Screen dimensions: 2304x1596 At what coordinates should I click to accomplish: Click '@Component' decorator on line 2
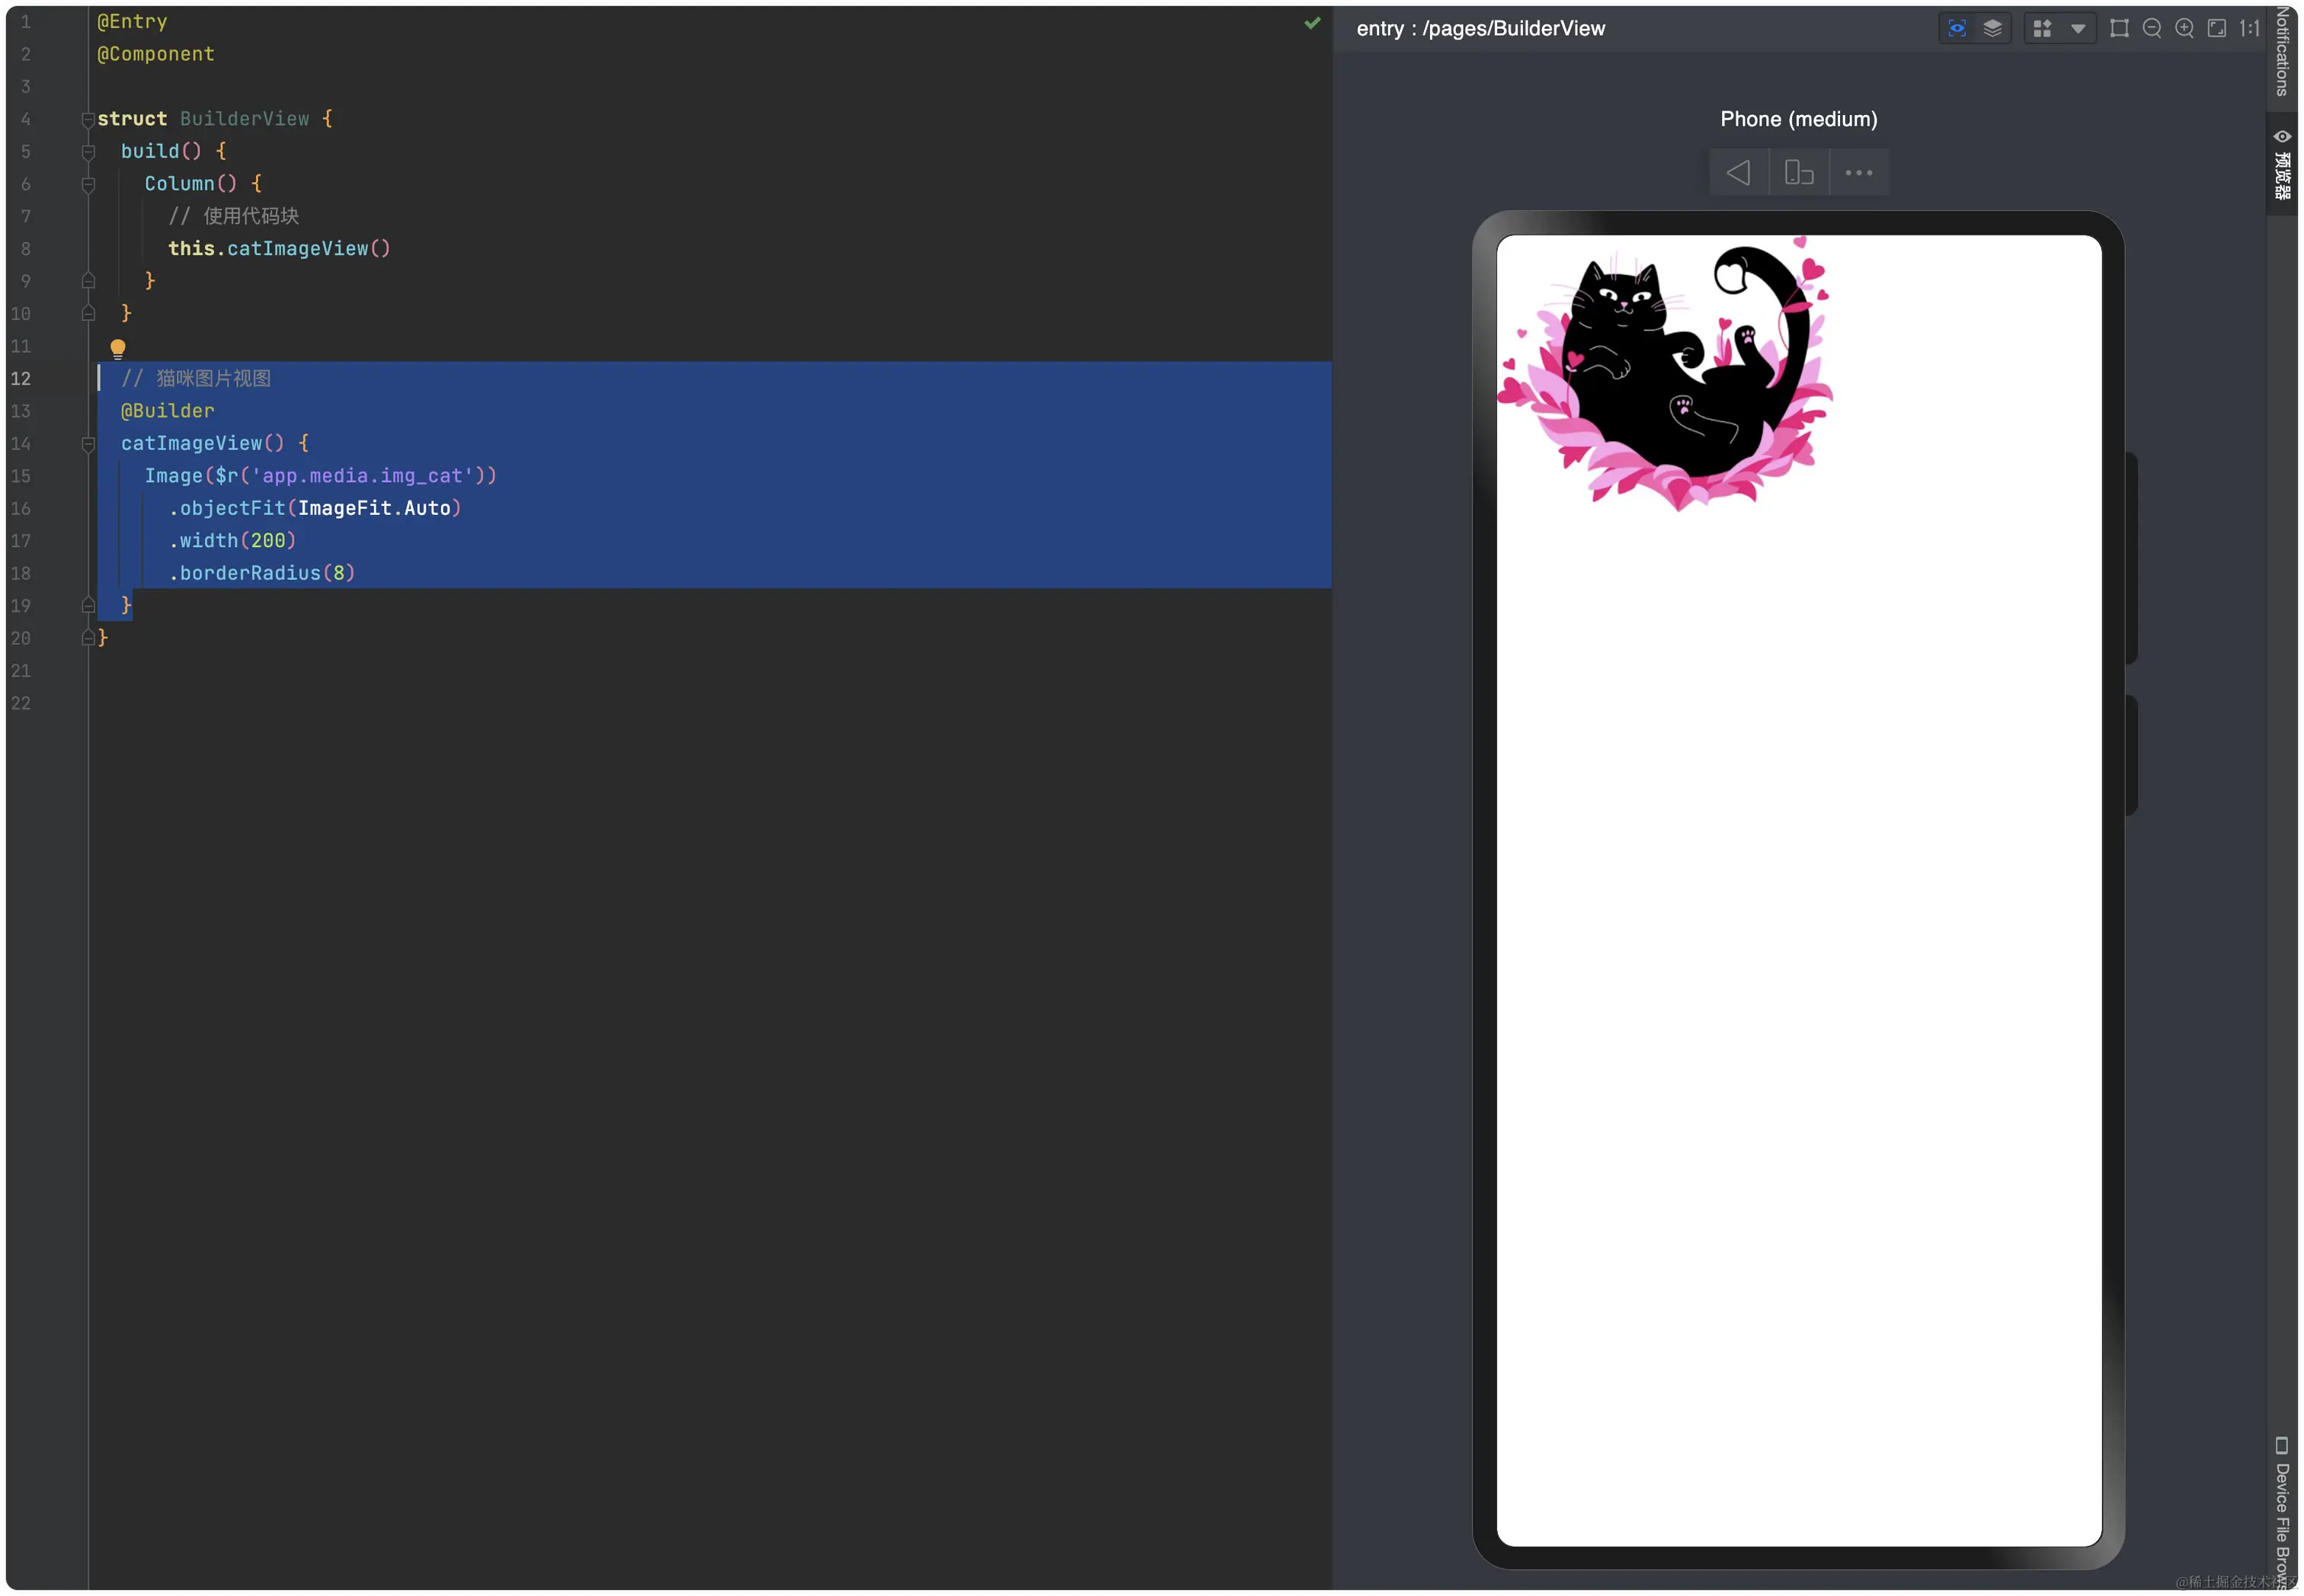(x=155, y=54)
